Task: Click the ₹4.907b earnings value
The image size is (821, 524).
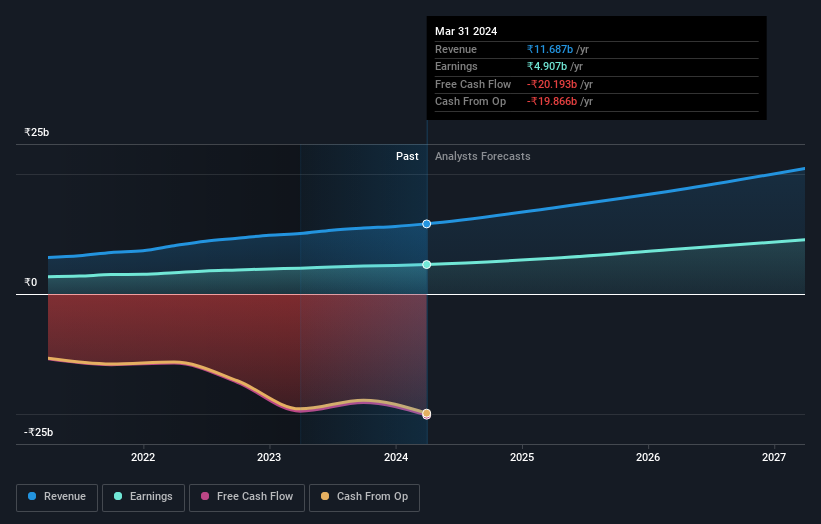Action: (547, 66)
